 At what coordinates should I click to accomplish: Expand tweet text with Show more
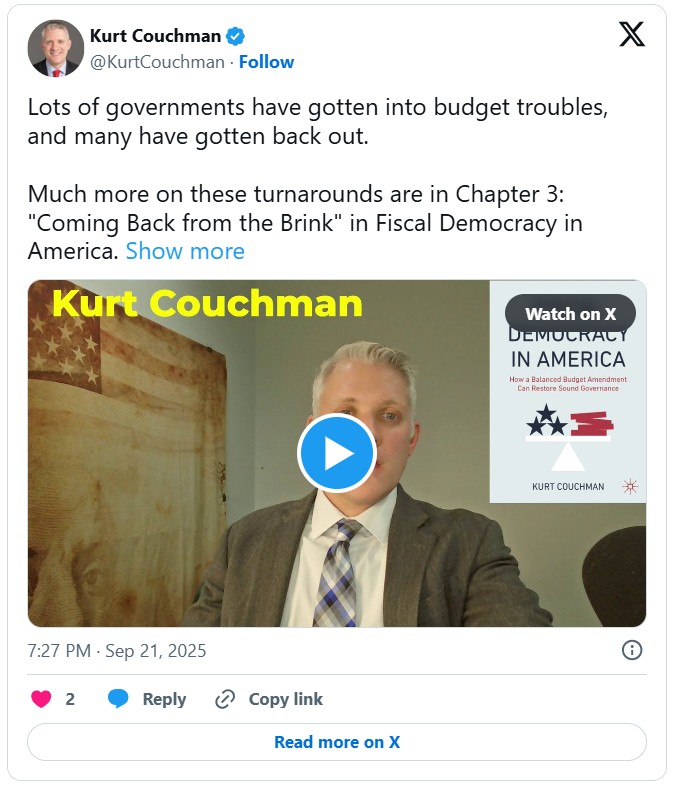click(185, 251)
